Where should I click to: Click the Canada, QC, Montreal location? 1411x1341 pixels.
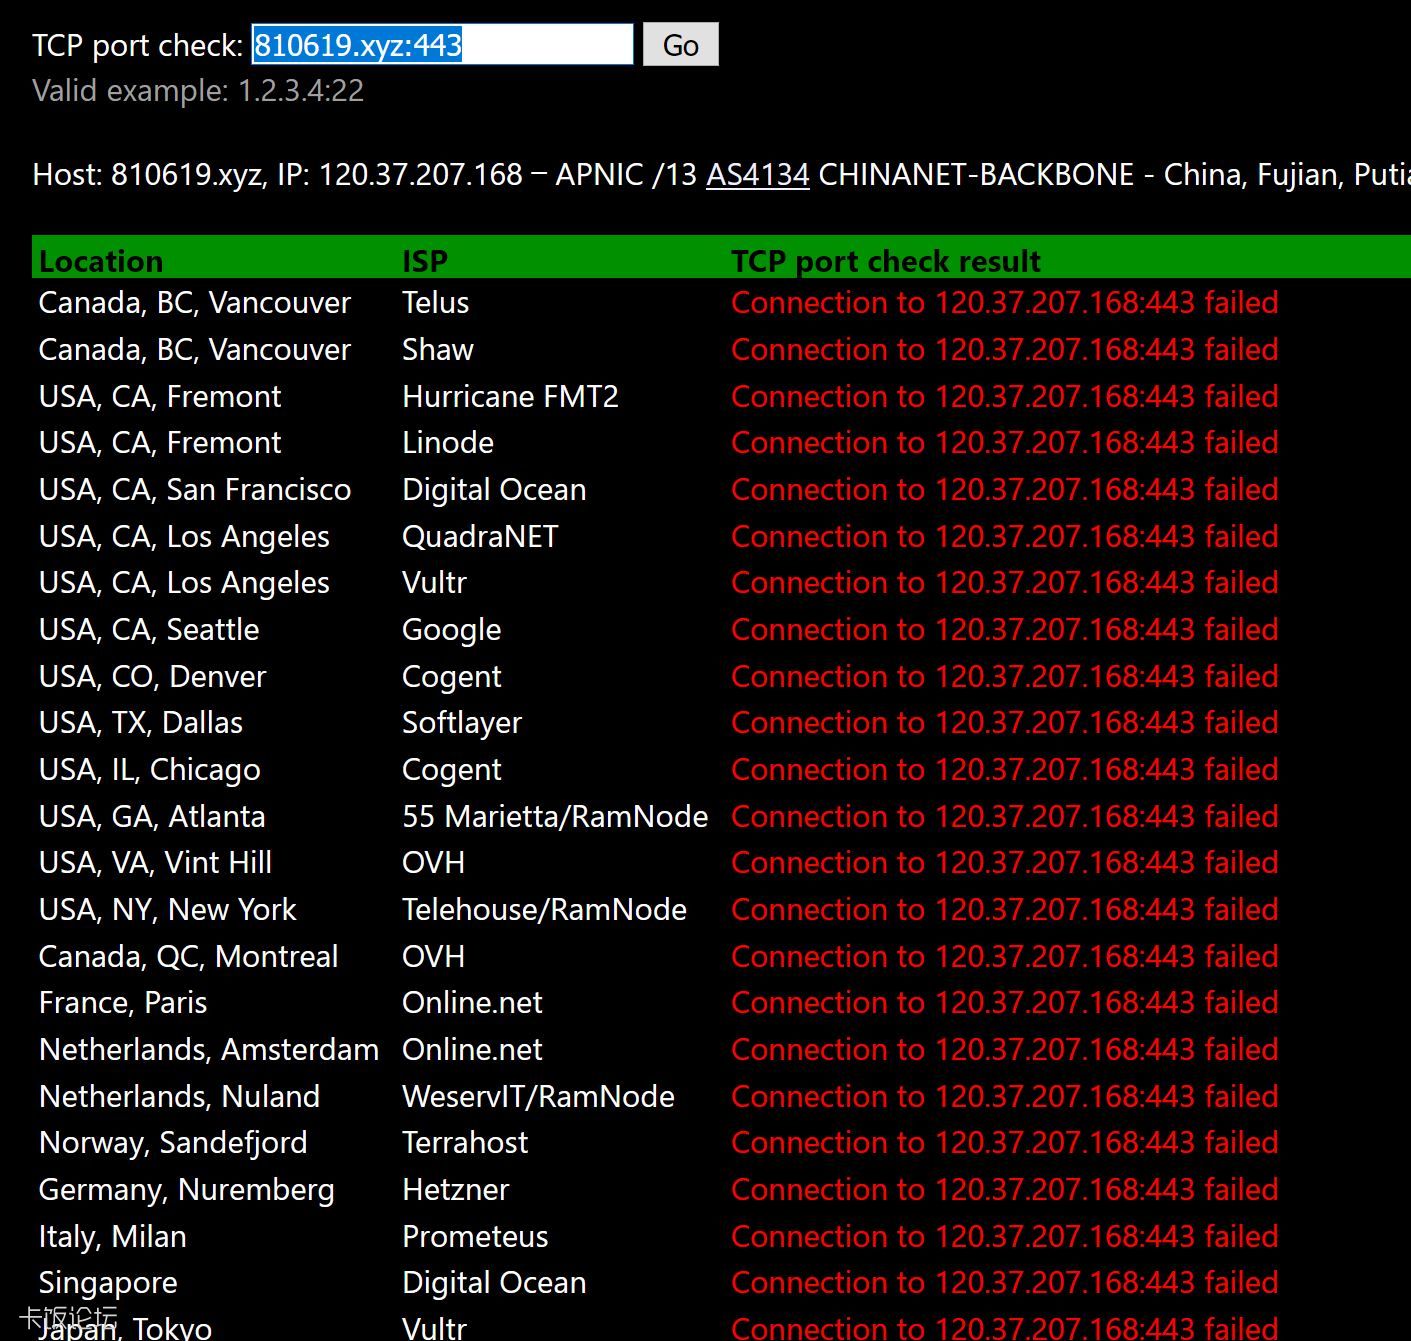(188, 957)
